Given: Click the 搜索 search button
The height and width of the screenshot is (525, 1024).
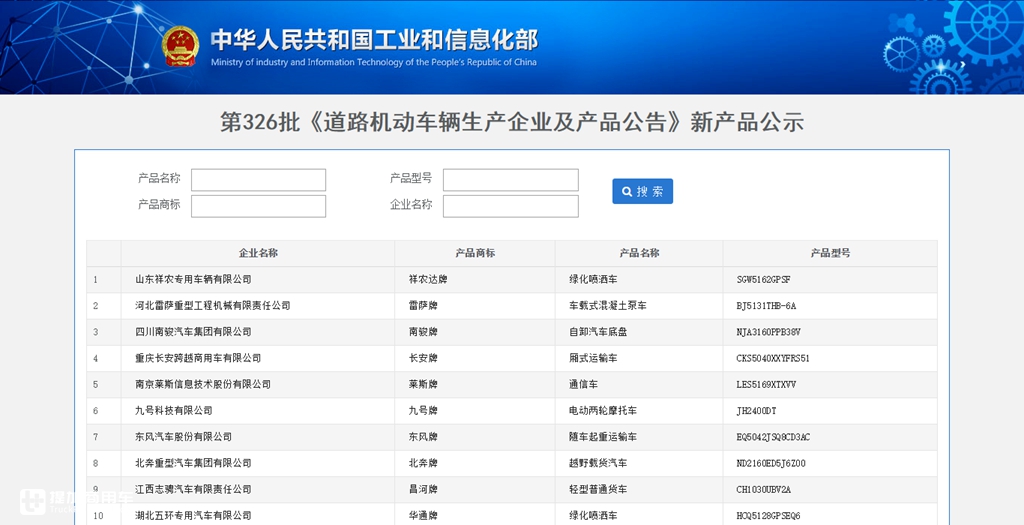Looking at the screenshot, I should pos(643,191).
